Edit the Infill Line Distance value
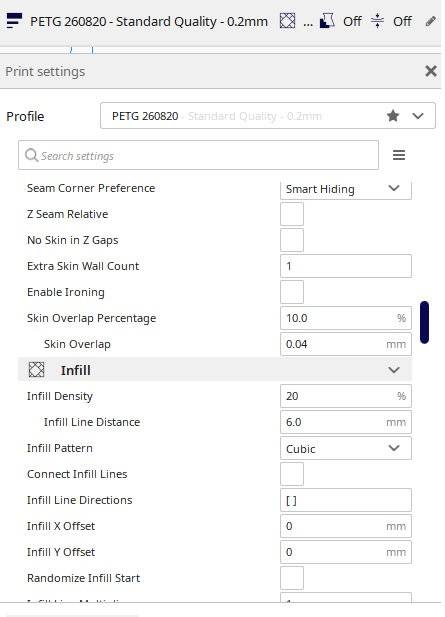This screenshot has width=445, height=617. pyautogui.click(x=346, y=422)
